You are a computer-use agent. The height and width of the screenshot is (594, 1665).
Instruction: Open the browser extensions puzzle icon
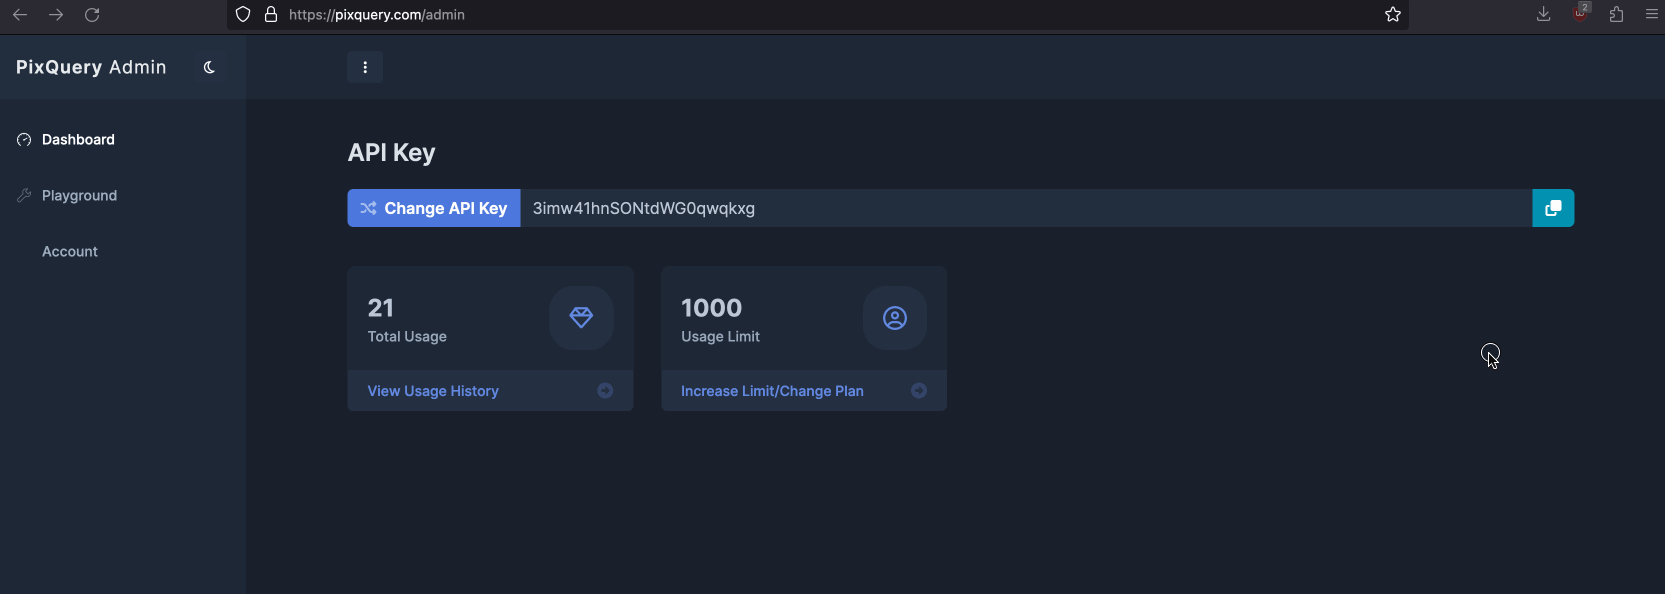(1616, 14)
